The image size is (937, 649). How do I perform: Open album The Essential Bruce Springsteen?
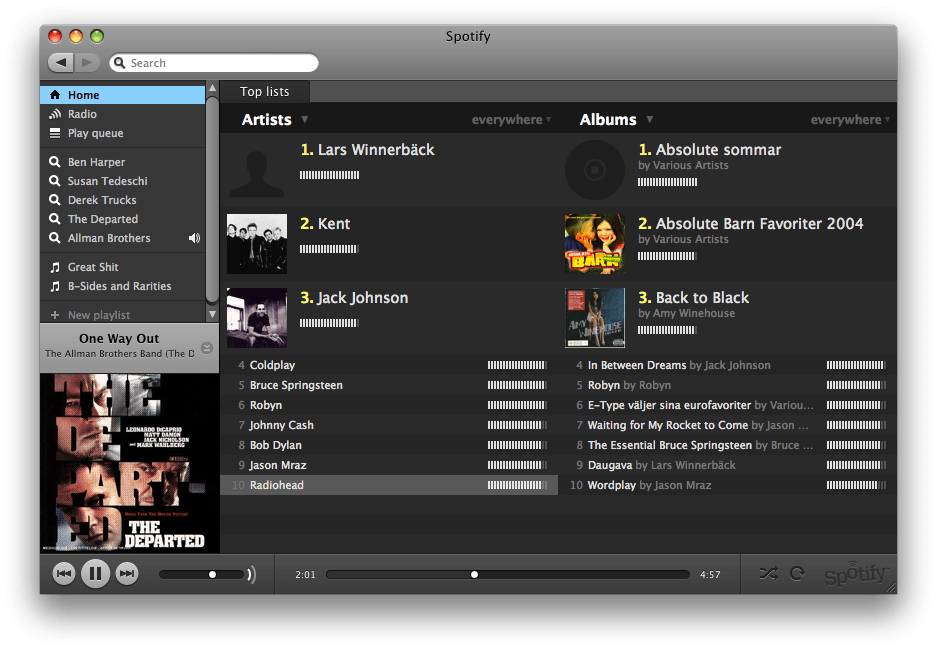coord(670,445)
